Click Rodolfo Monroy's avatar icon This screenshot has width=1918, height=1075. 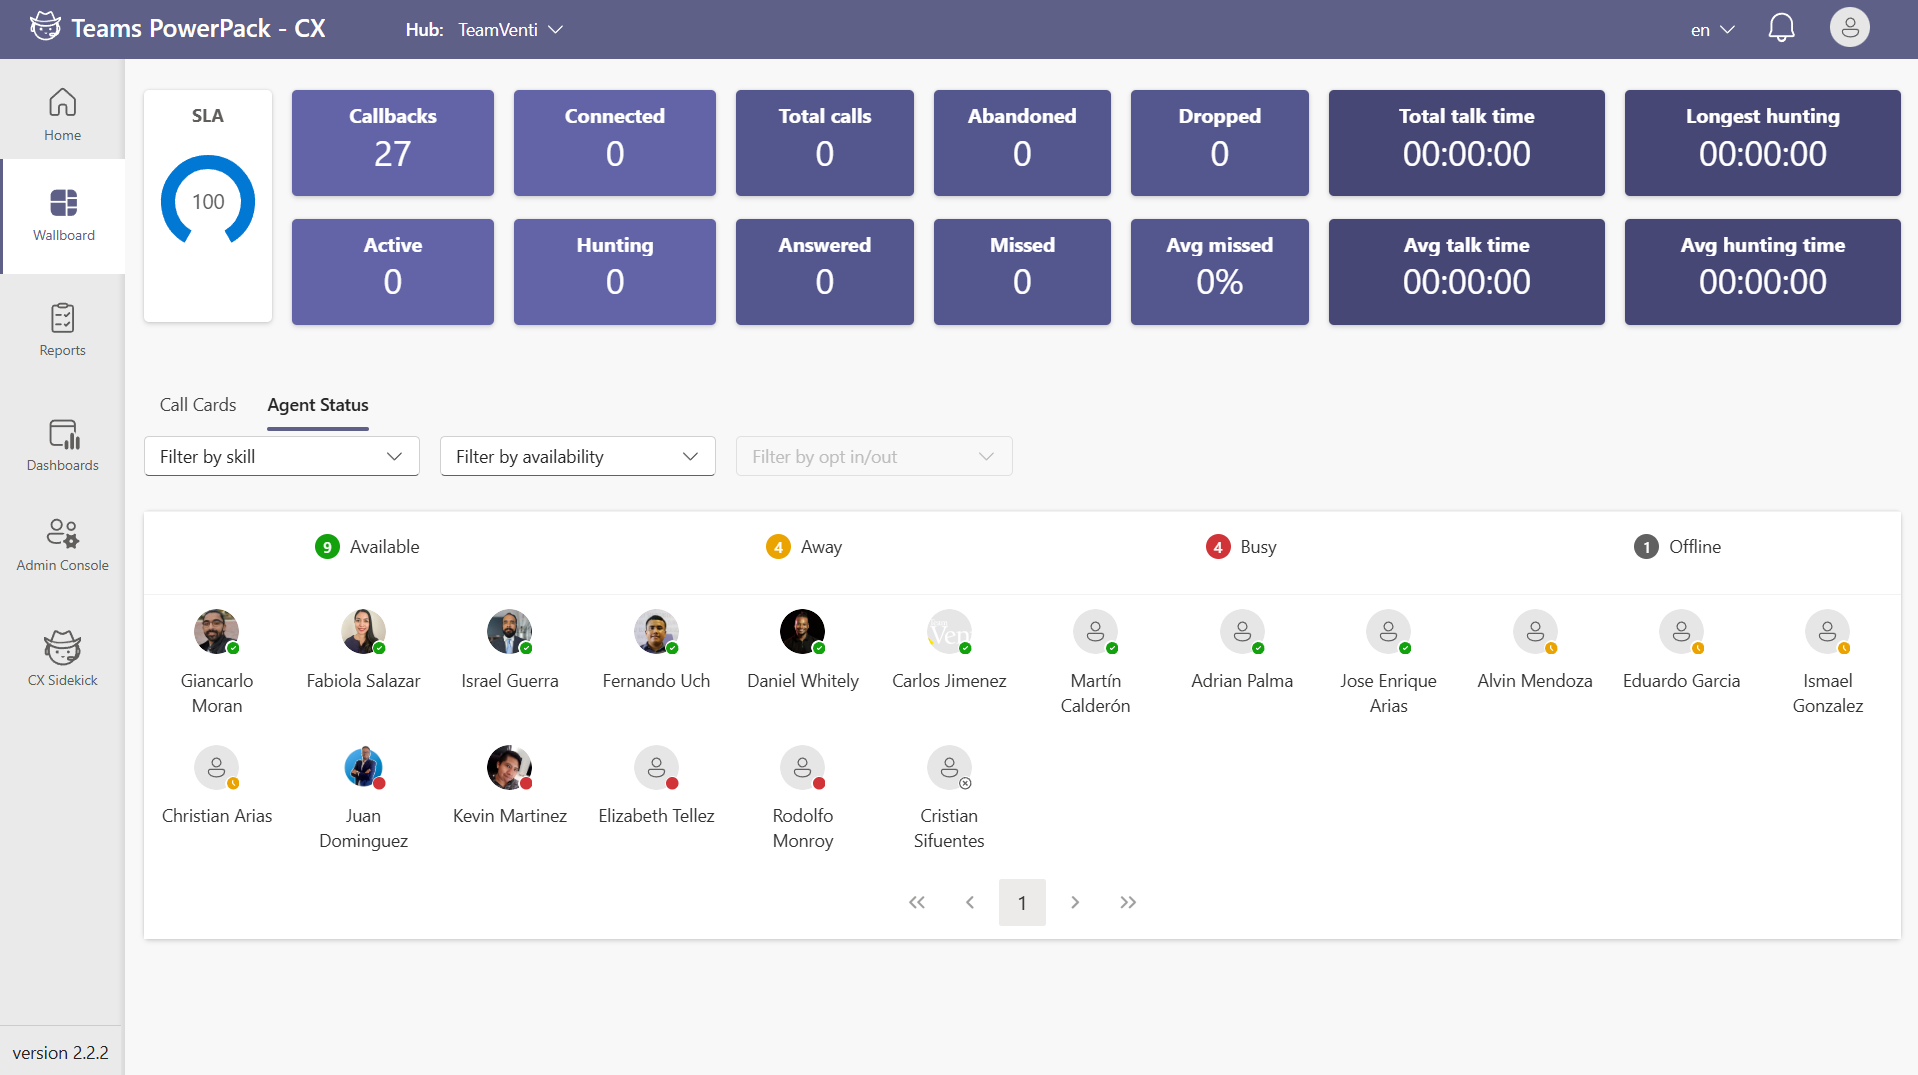(x=803, y=768)
